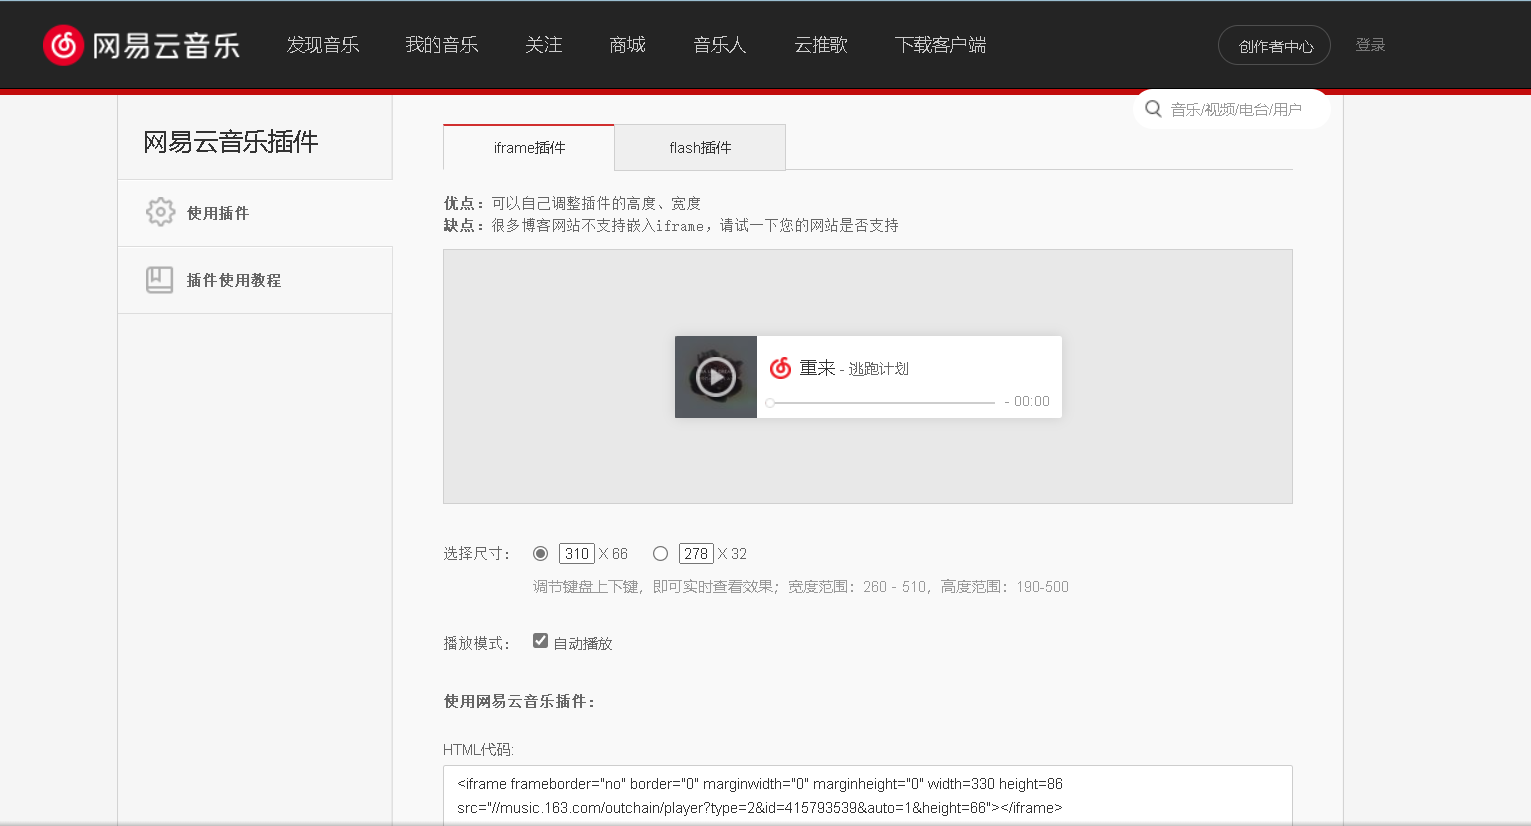Disable the 自动播放 autoplay checkbox
The height and width of the screenshot is (826, 1531).
(540, 640)
